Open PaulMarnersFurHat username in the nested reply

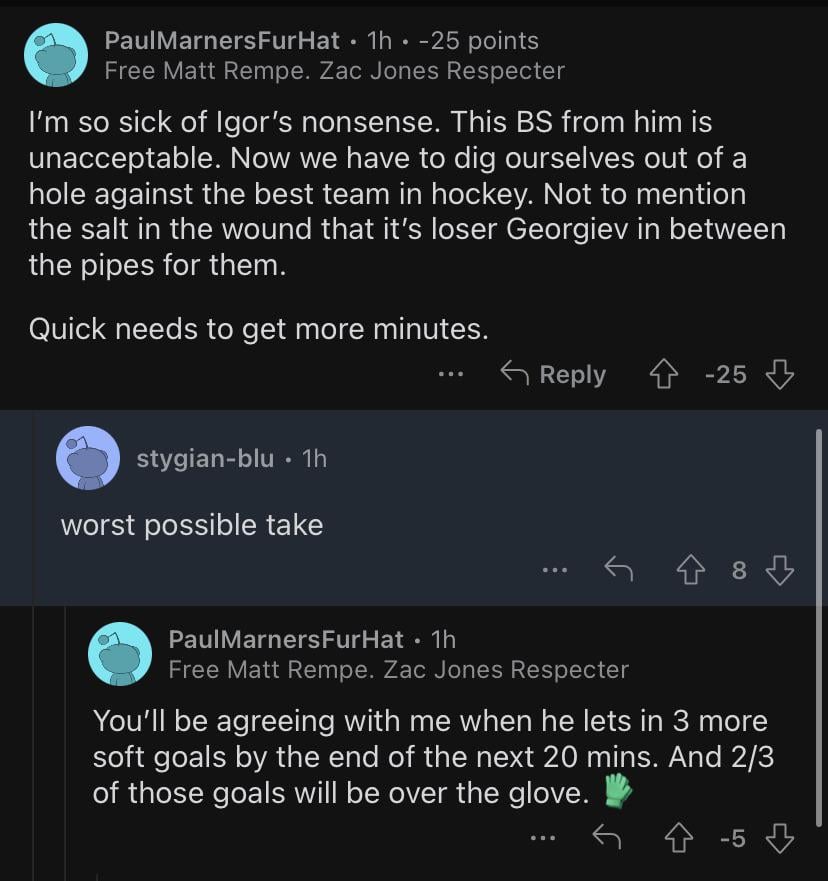(286, 639)
